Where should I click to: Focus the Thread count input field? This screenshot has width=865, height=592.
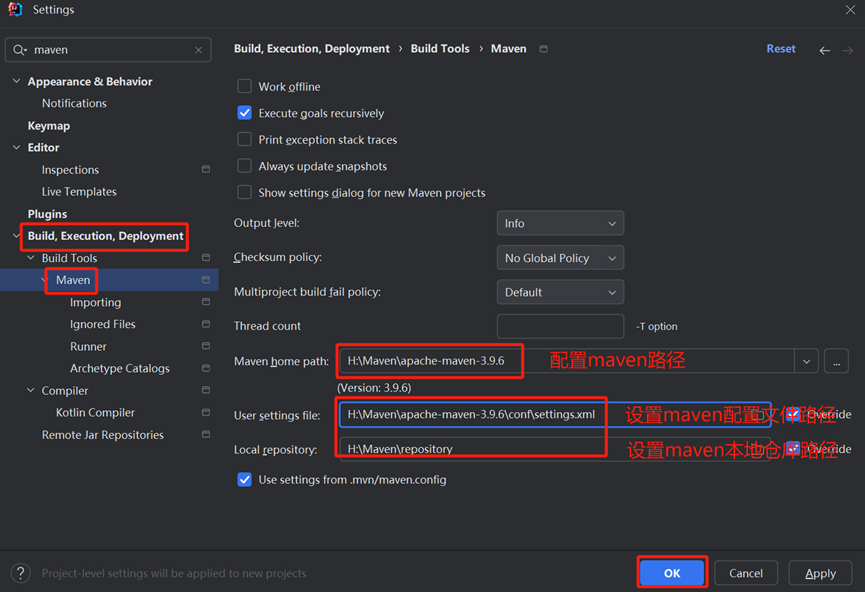560,326
